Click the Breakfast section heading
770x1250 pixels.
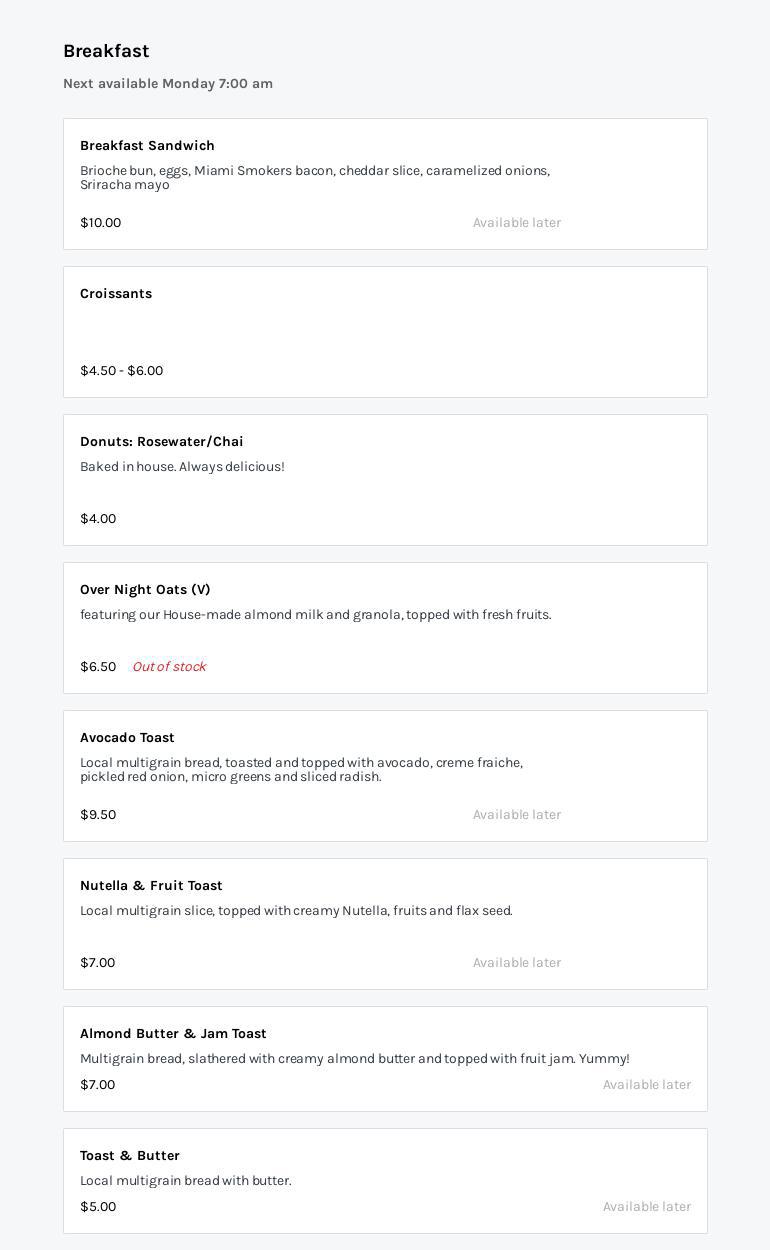tap(106, 51)
